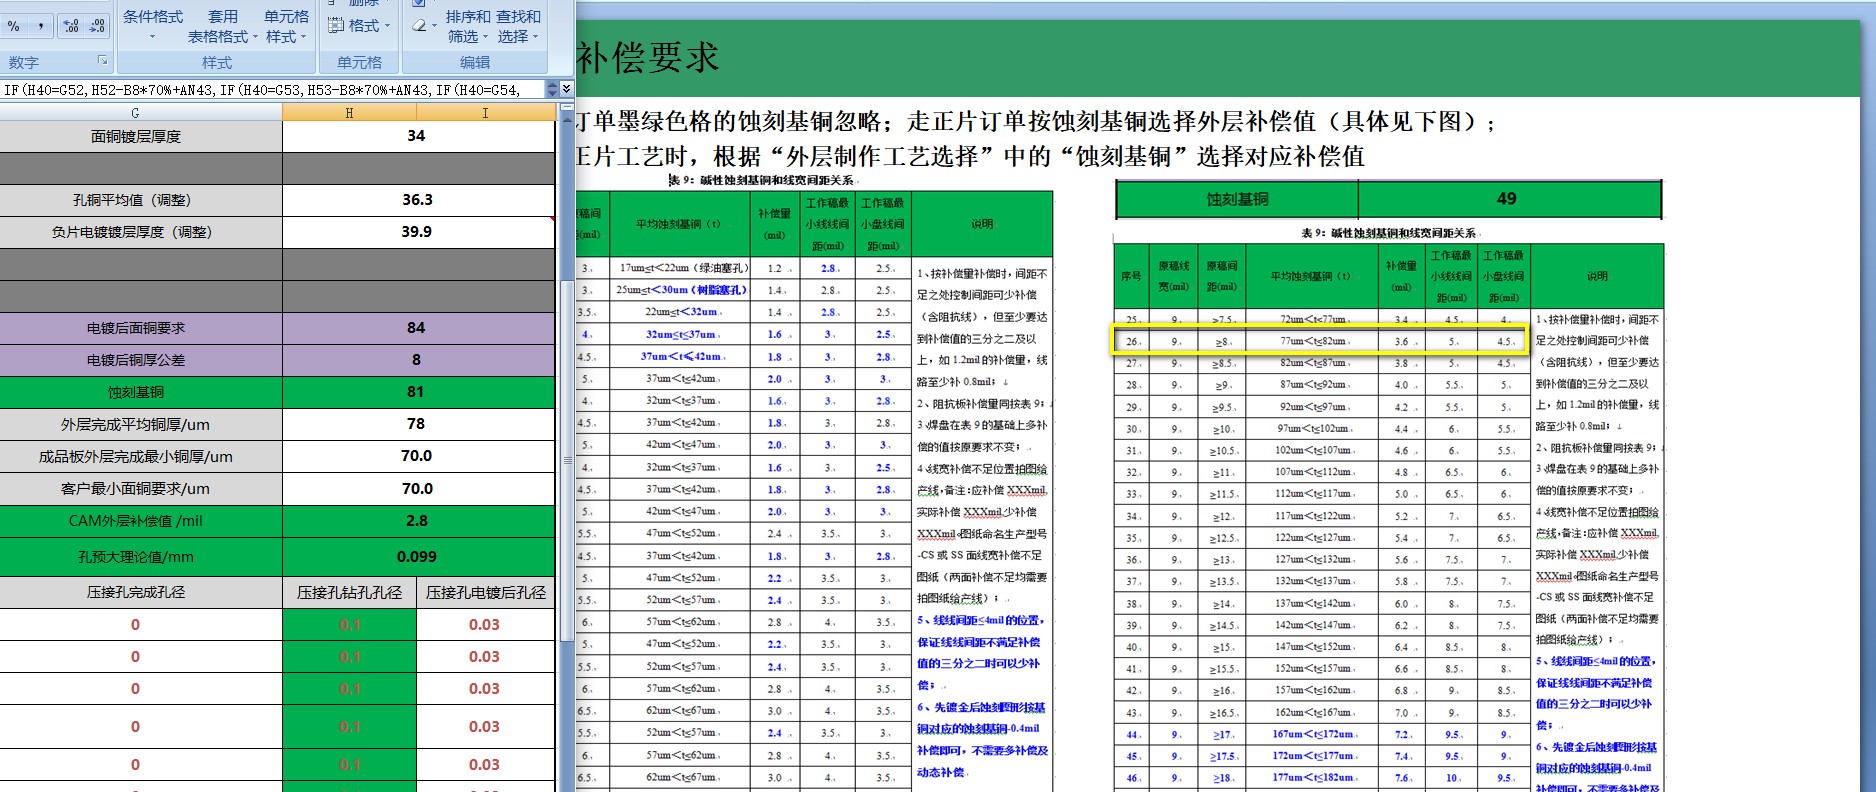1876x792 pixels.
Task: Select 外层完成平均铜厚/um value 78
Action: coord(418,424)
